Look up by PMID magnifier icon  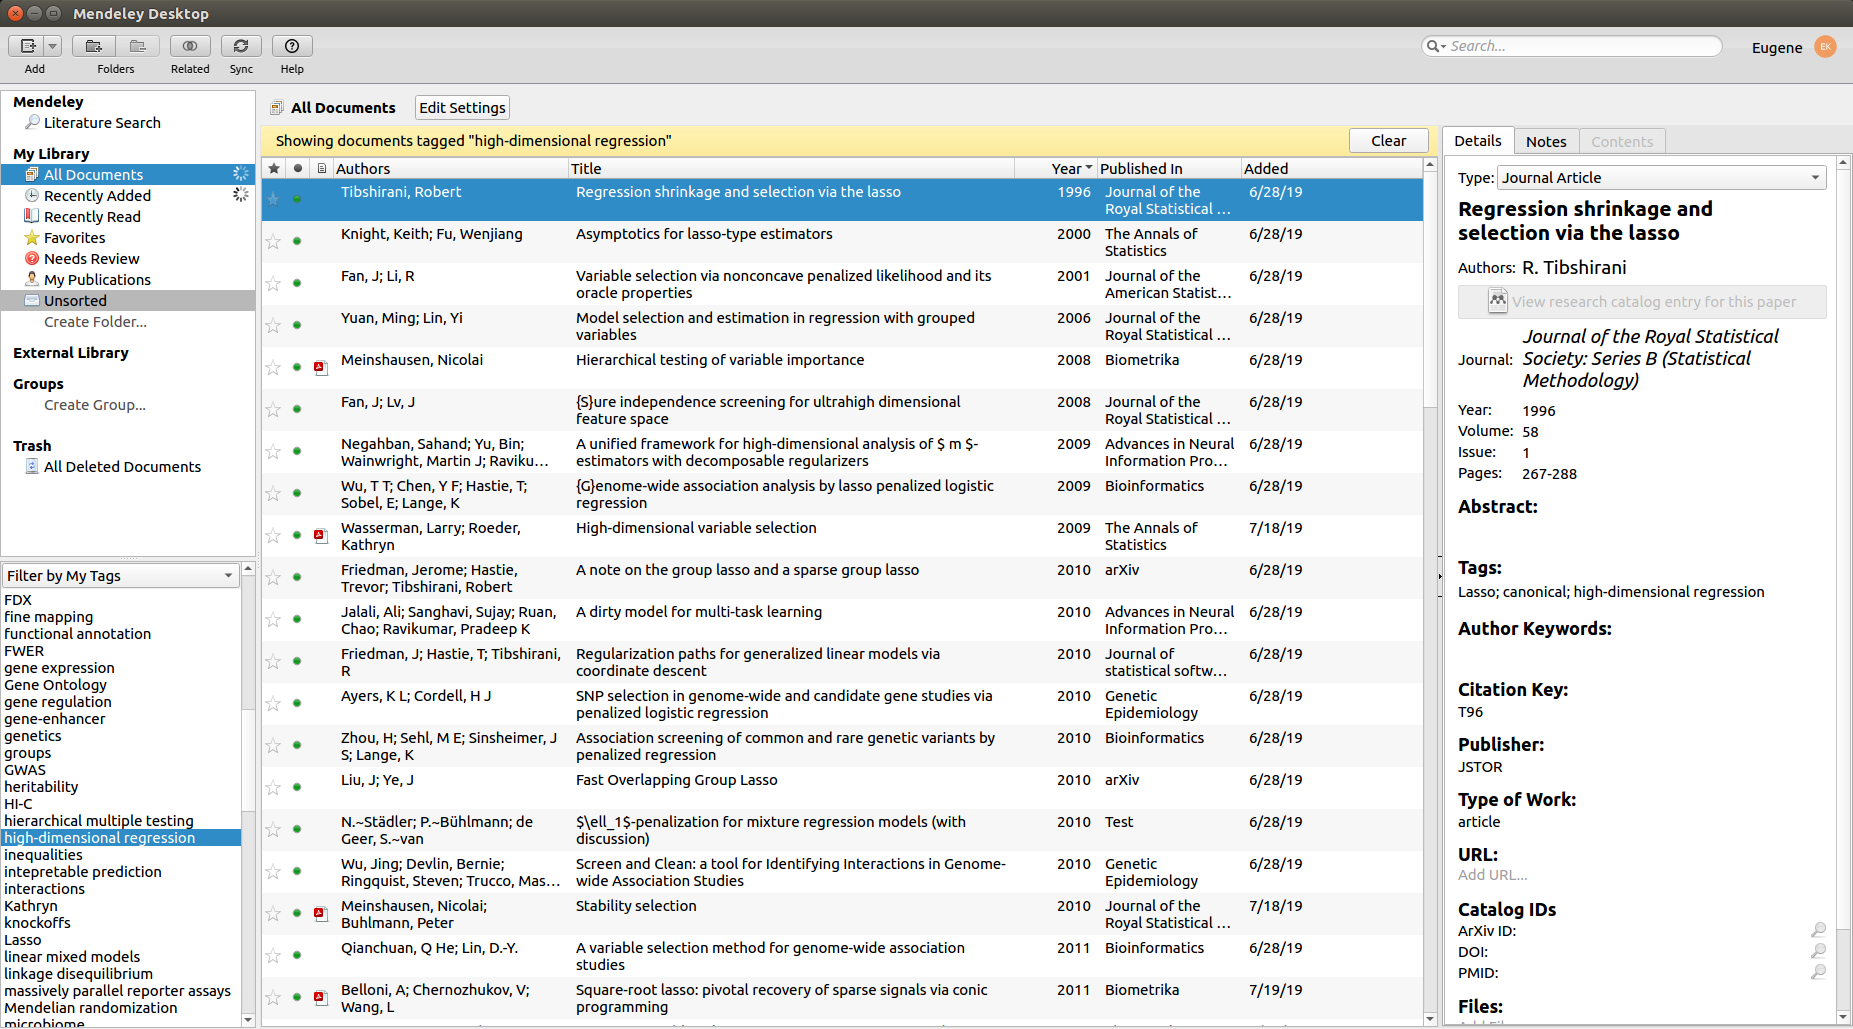1818,972
